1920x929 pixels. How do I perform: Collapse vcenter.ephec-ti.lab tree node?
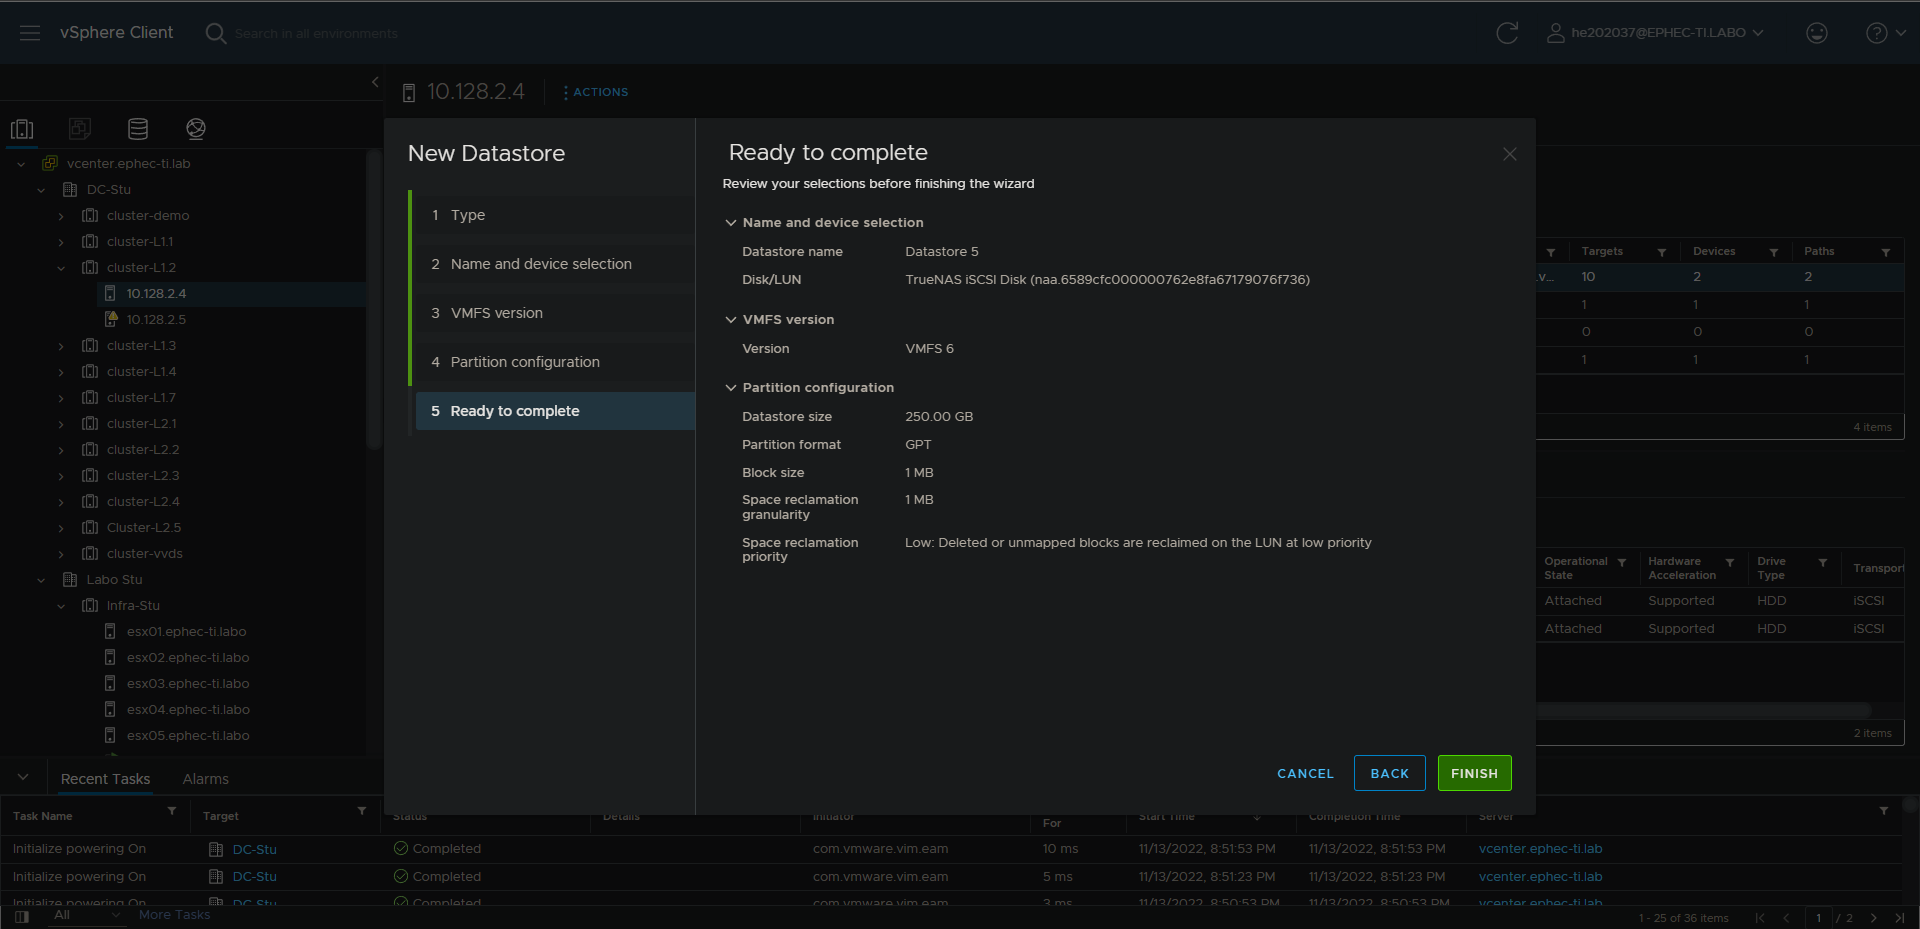[x=21, y=164]
